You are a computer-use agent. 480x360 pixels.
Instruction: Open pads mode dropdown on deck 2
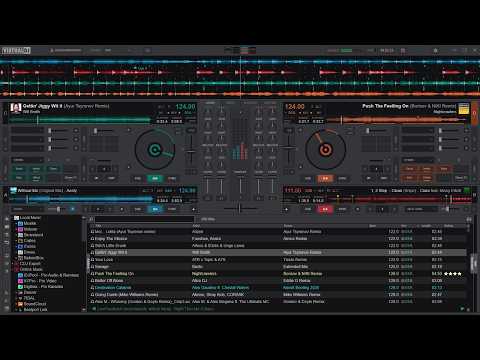(418, 160)
